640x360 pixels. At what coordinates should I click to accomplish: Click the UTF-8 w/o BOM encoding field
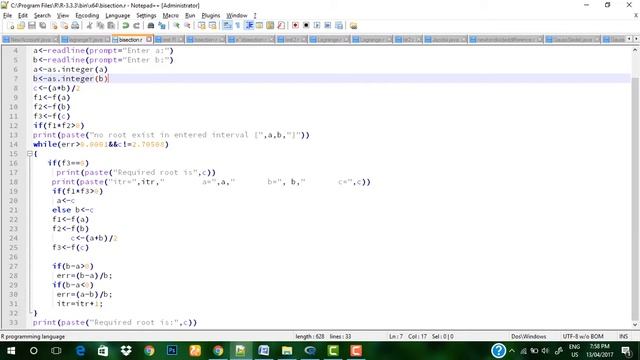(x=583, y=336)
